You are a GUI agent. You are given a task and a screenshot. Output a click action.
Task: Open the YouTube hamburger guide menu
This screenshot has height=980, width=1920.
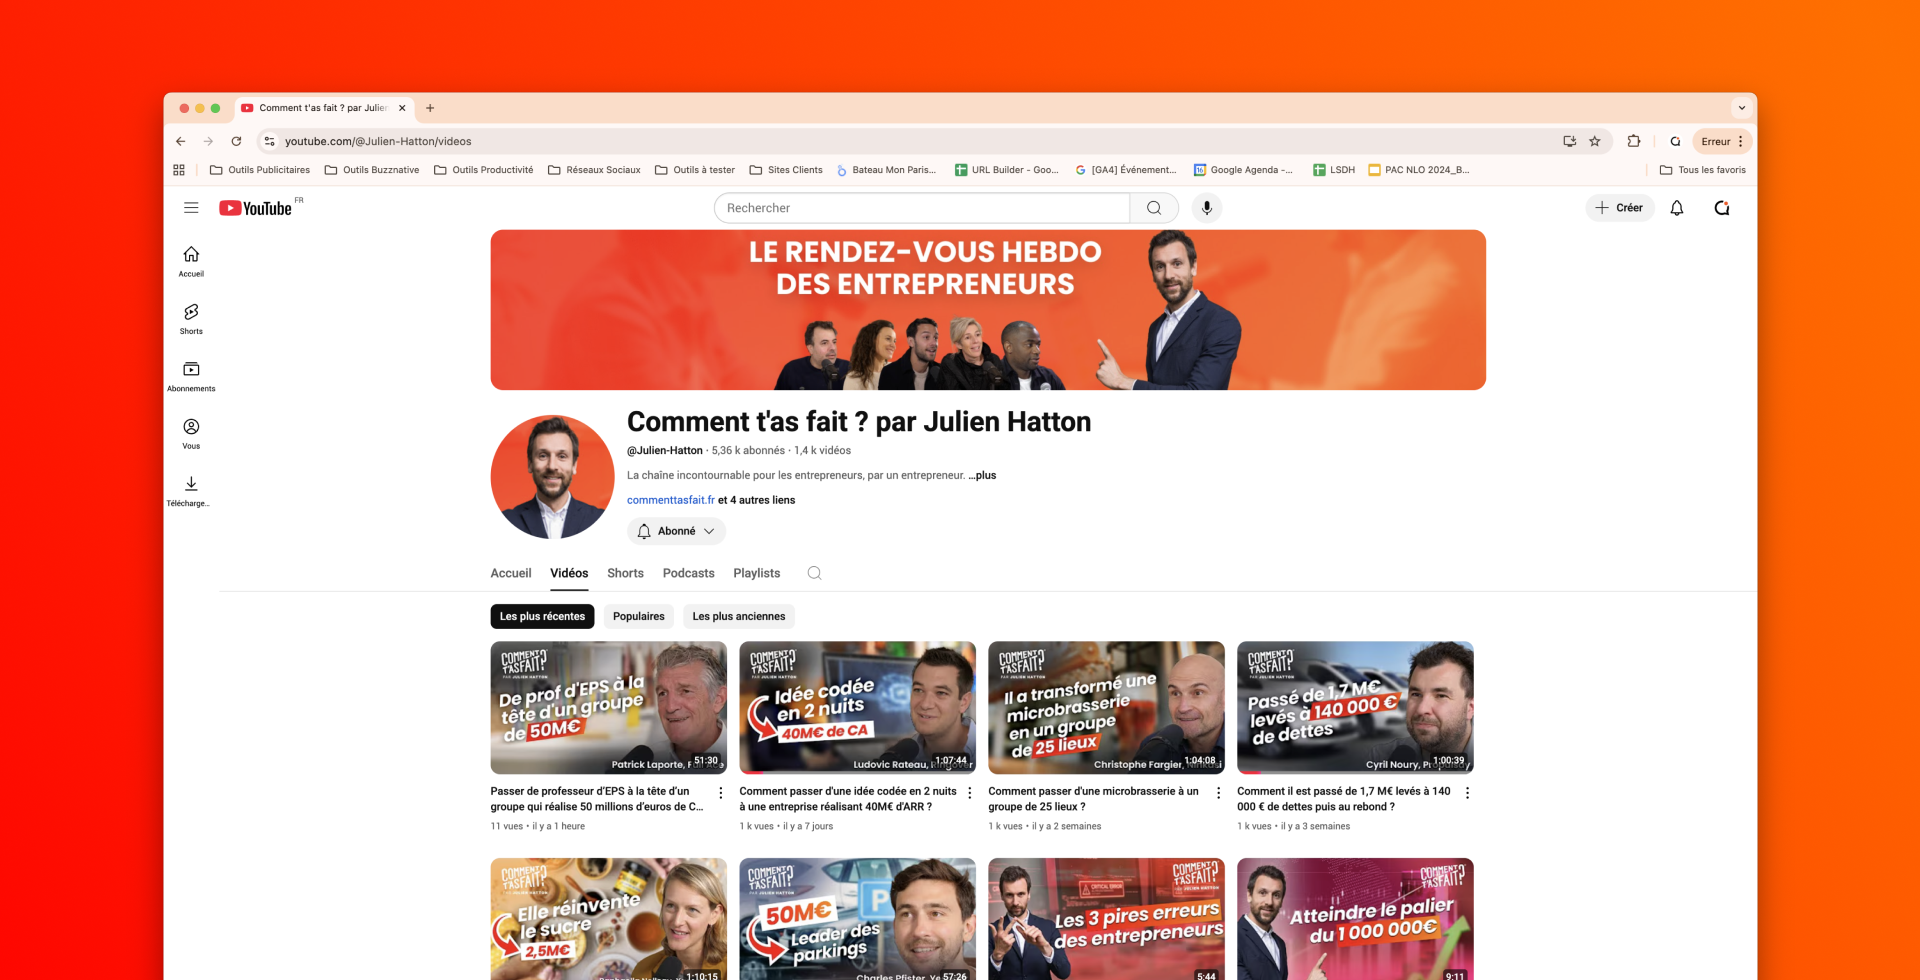[x=191, y=208]
